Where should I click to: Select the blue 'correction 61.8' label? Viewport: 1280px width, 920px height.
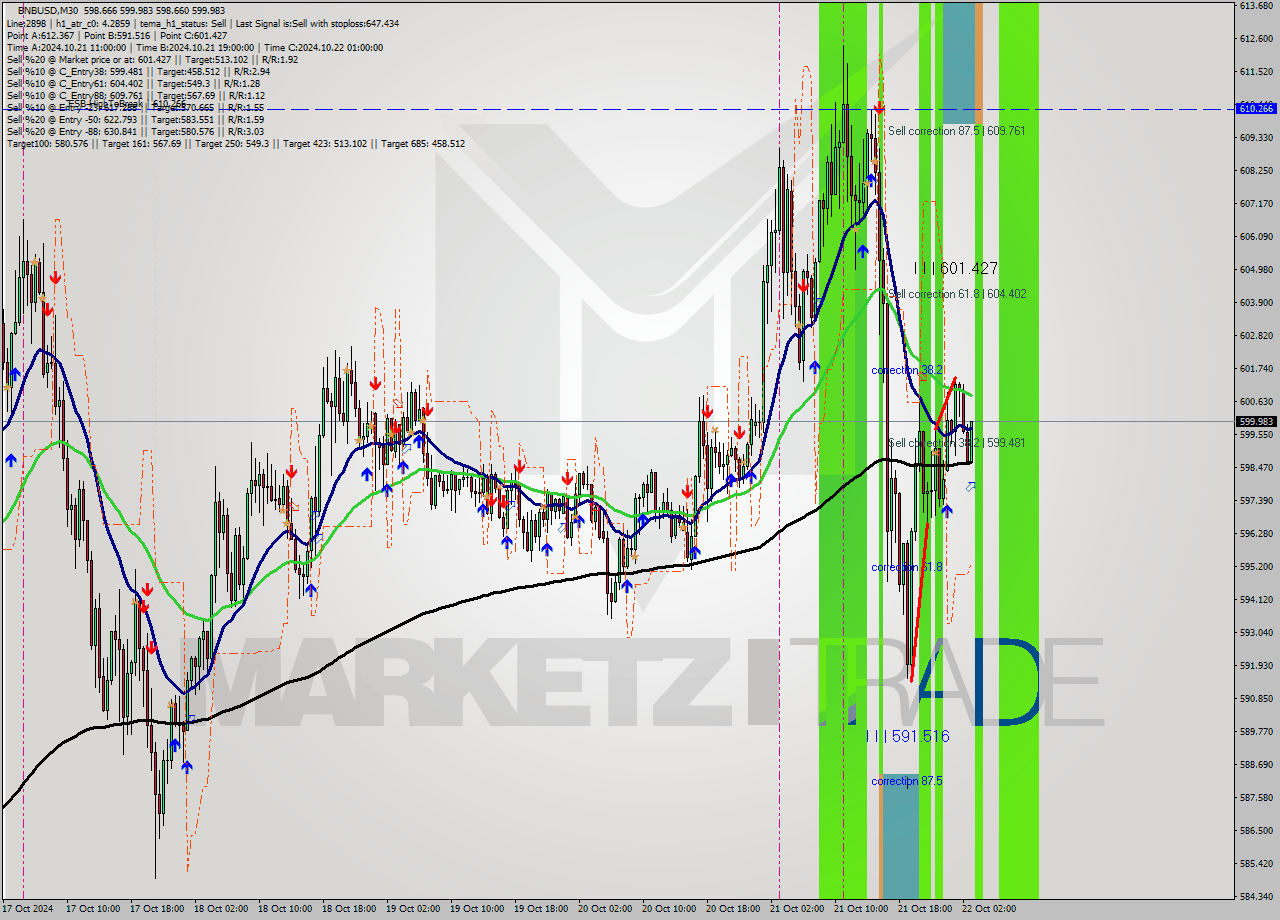907,567
